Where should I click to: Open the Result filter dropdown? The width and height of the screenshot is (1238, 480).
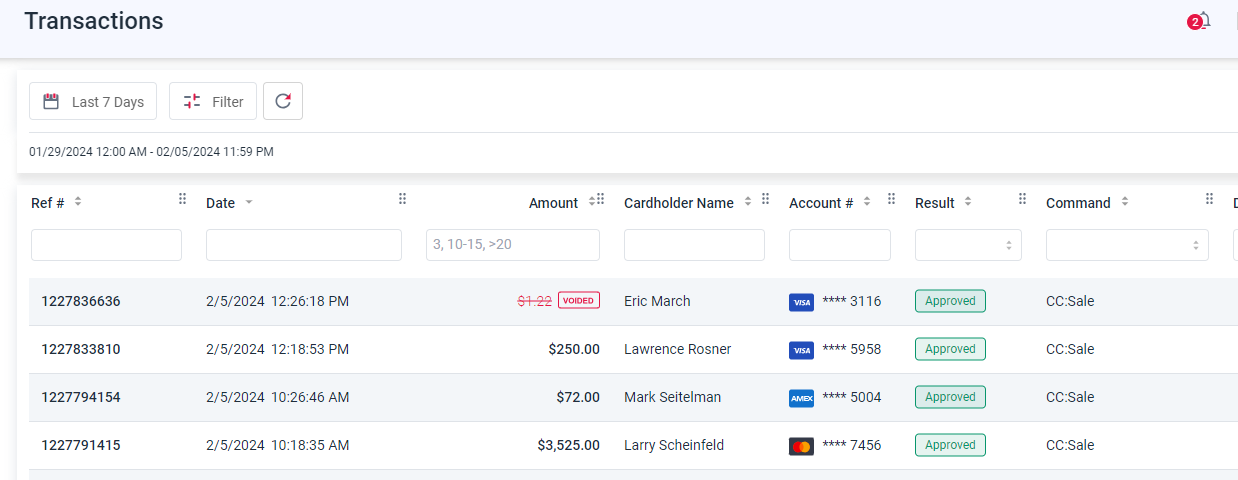click(x=968, y=245)
